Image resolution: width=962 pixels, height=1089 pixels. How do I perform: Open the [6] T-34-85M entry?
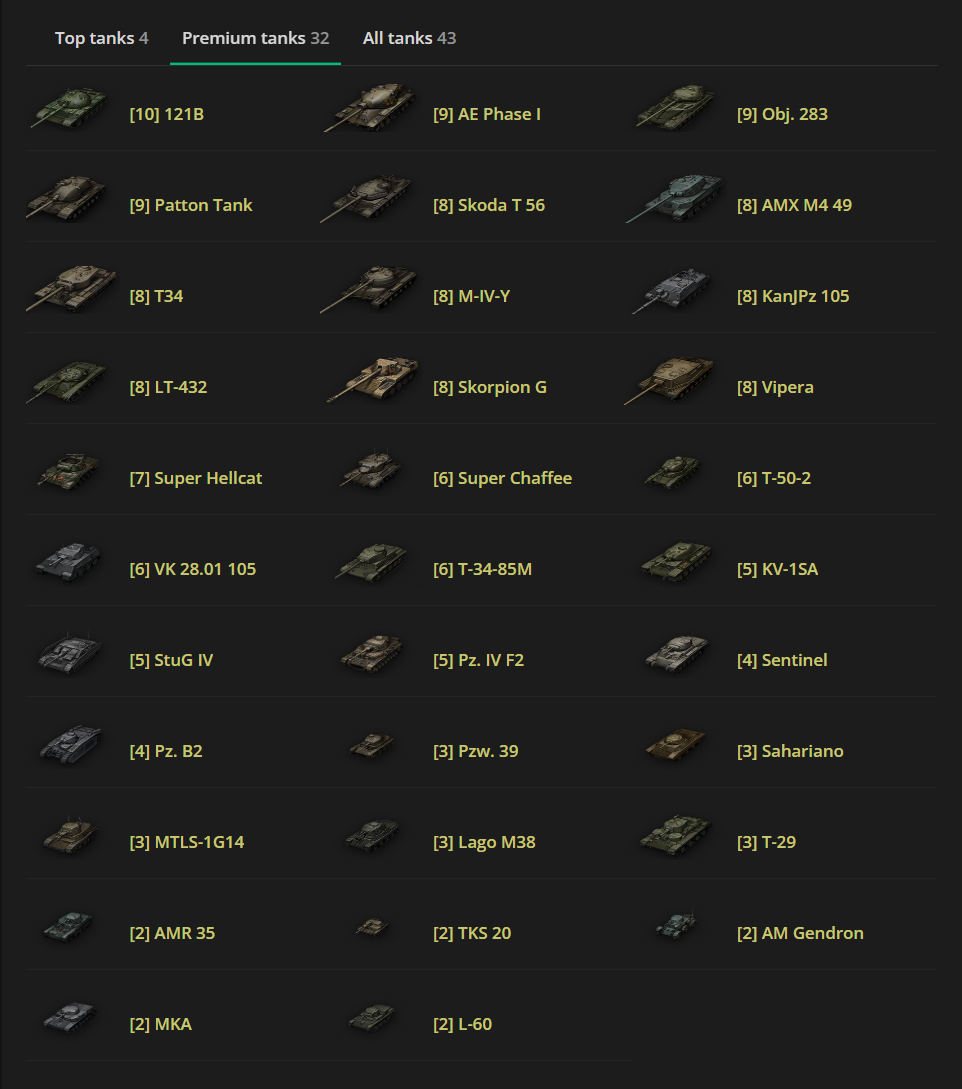pos(483,569)
